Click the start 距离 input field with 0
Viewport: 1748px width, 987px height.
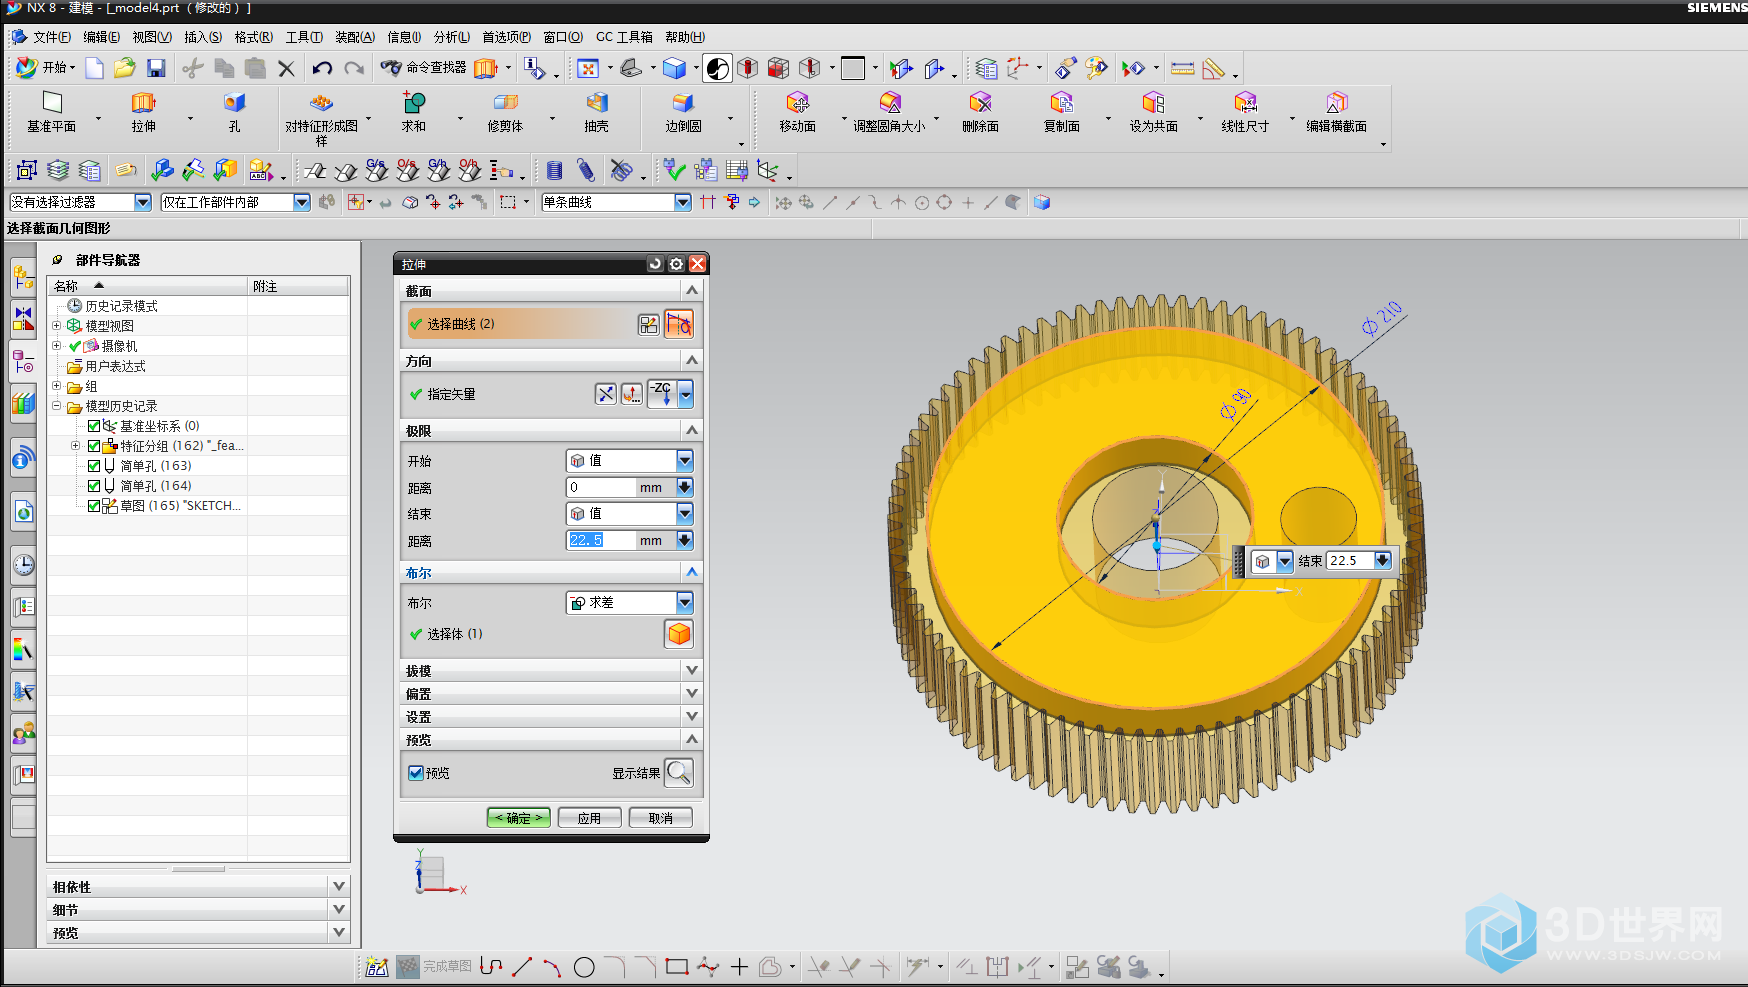pyautogui.click(x=602, y=488)
